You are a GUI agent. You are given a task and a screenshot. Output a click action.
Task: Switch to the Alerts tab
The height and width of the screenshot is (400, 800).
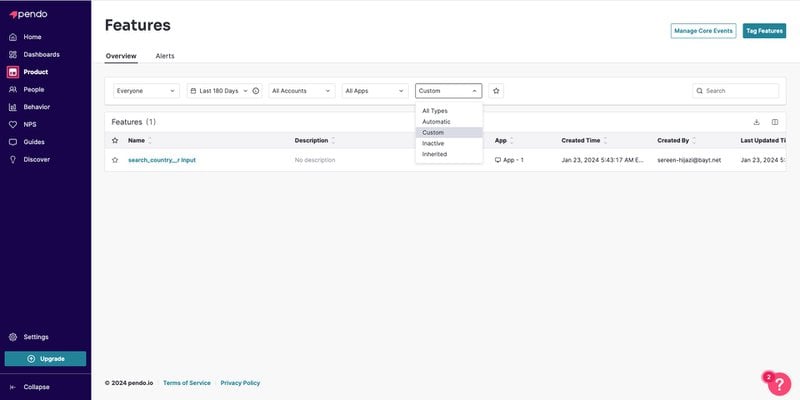[x=165, y=56]
